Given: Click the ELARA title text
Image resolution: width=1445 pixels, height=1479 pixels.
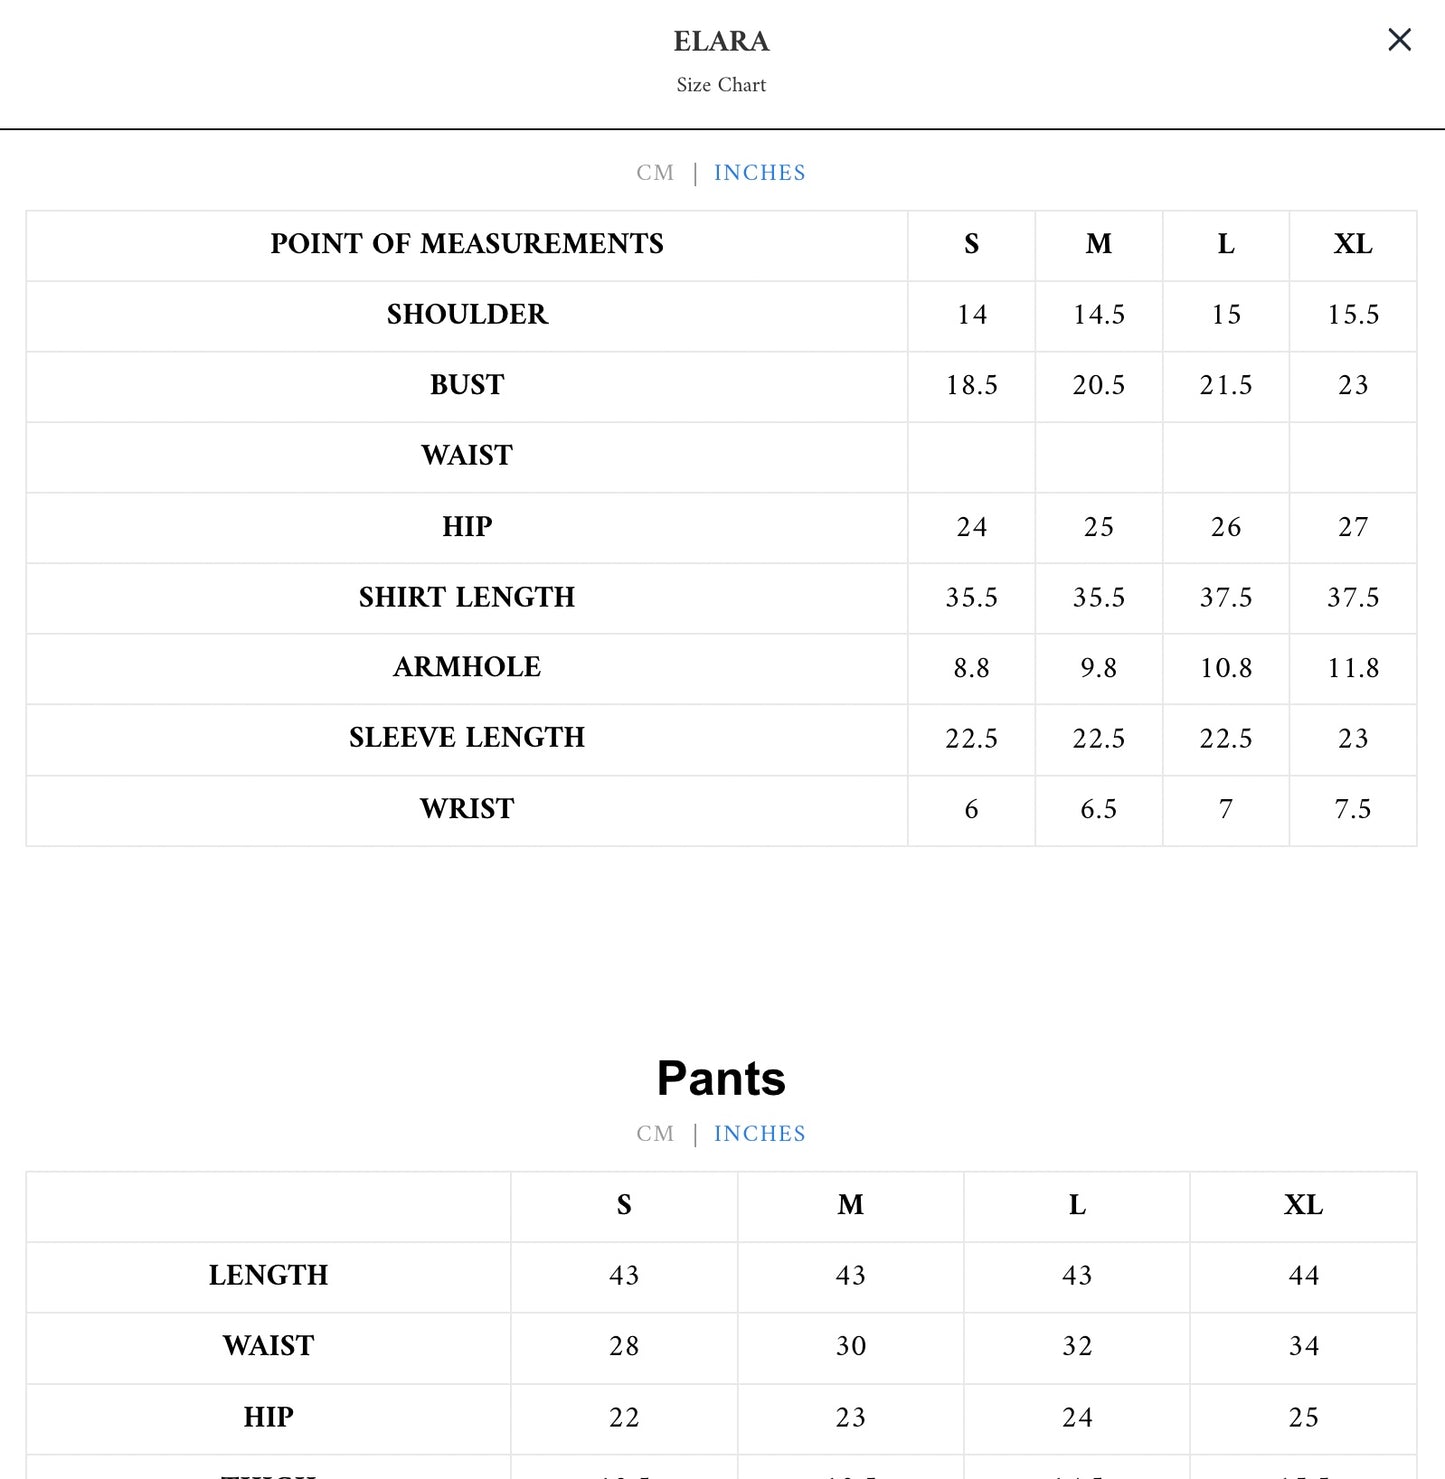Looking at the screenshot, I should [x=721, y=41].
